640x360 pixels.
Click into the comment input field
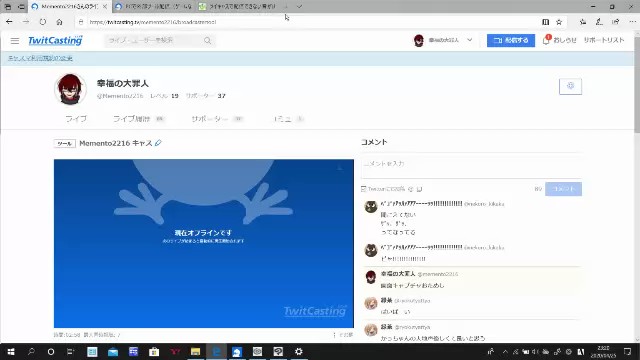click(x=471, y=166)
